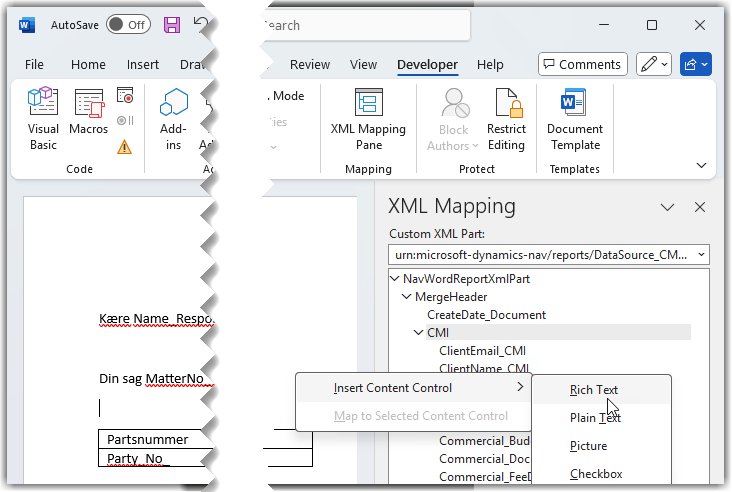Open the Custom XML Part dropdown
732x492 pixels.
[x=699, y=255]
